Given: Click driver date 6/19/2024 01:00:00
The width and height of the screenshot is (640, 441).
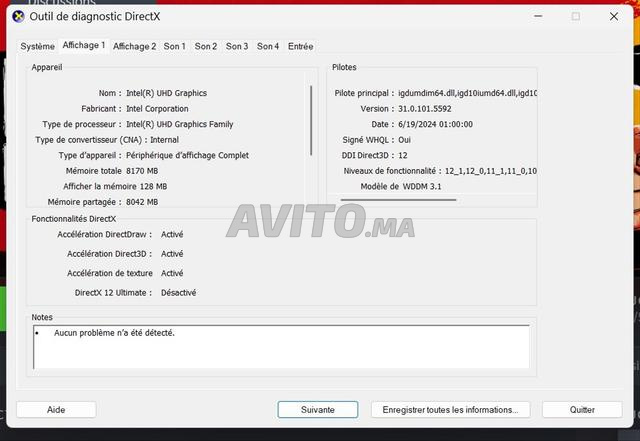Looking at the screenshot, I should (x=436, y=124).
